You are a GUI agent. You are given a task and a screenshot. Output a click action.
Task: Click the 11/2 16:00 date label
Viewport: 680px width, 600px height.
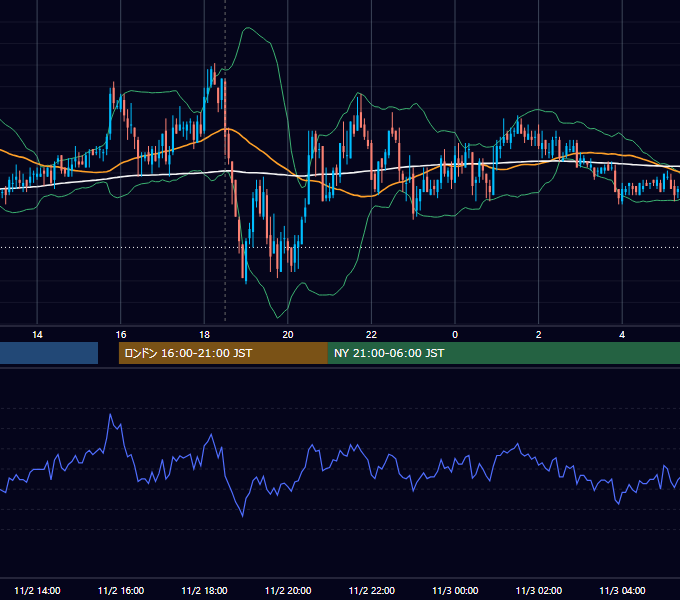tap(121, 590)
